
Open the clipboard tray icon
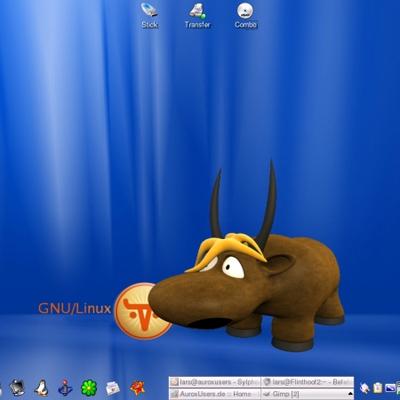378,388
